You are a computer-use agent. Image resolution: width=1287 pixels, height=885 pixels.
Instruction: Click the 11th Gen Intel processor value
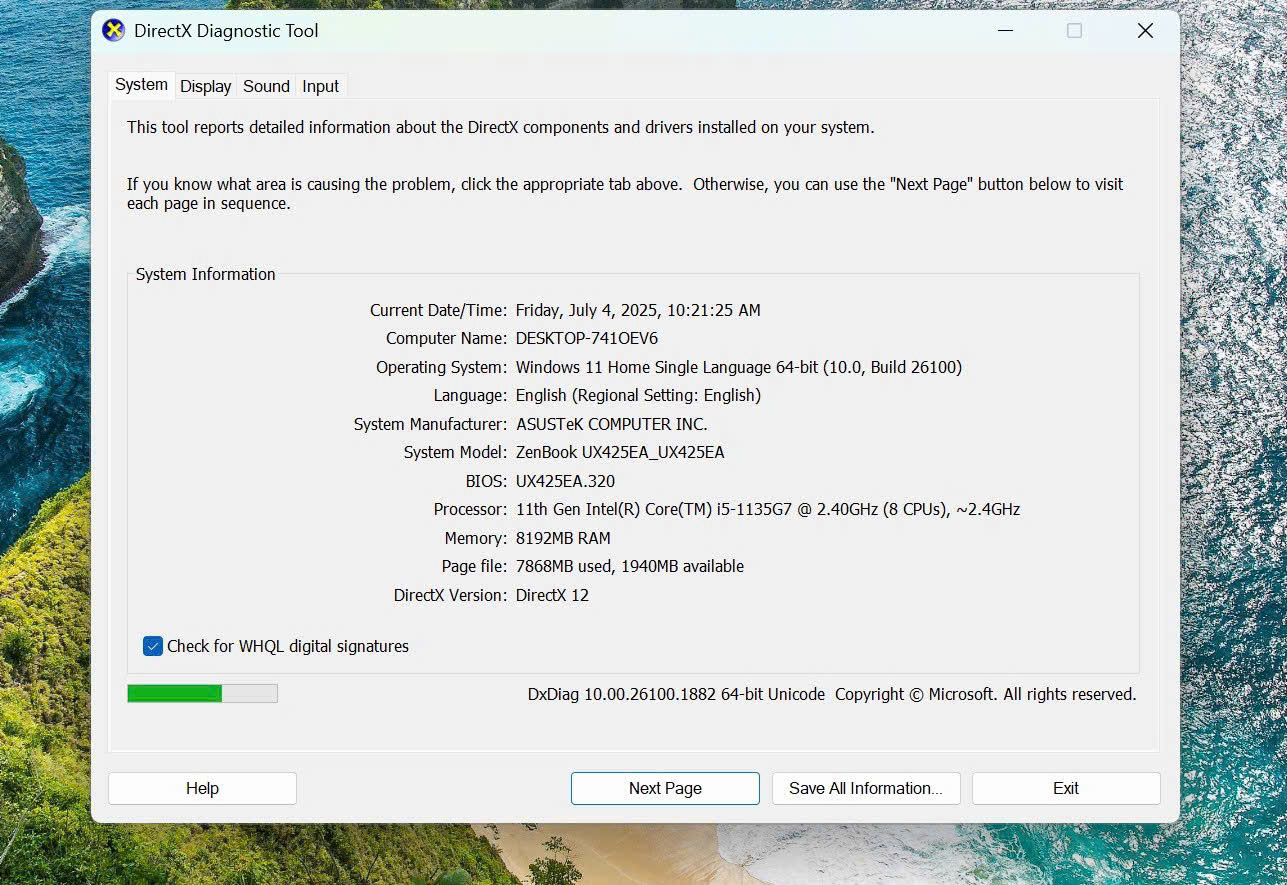pyautogui.click(x=768, y=509)
